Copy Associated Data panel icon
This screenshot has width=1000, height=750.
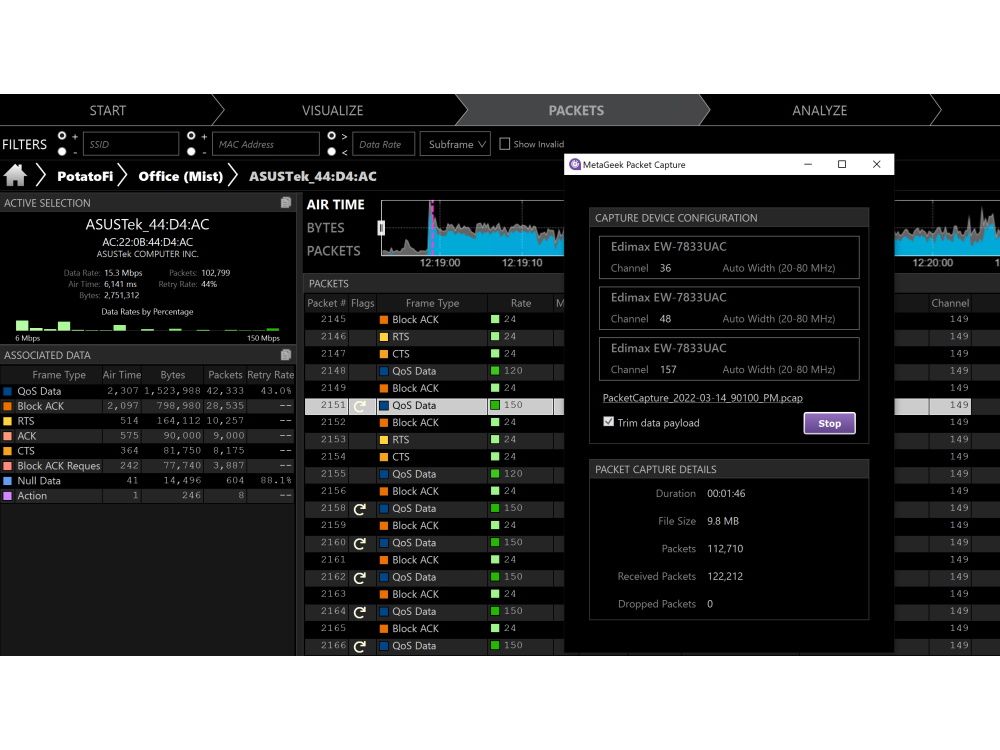[x=286, y=355]
